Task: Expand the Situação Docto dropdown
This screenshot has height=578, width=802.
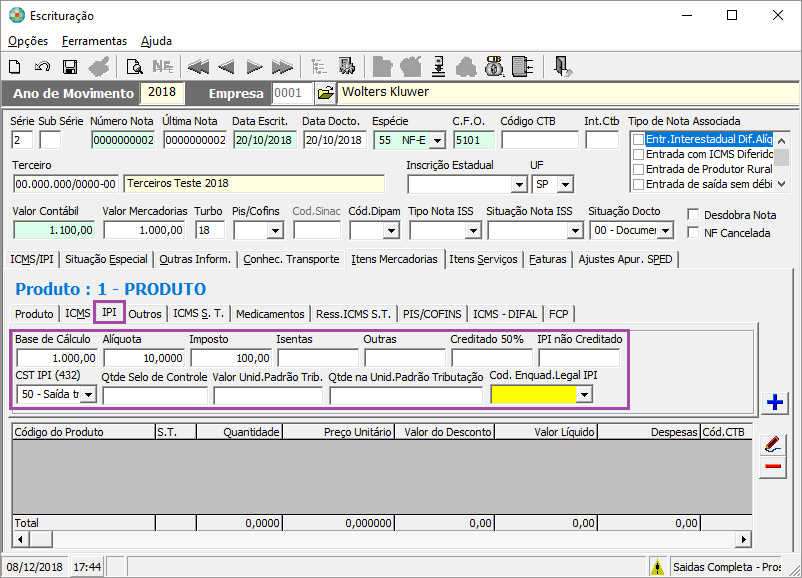Action: click(x=665, y=231)
